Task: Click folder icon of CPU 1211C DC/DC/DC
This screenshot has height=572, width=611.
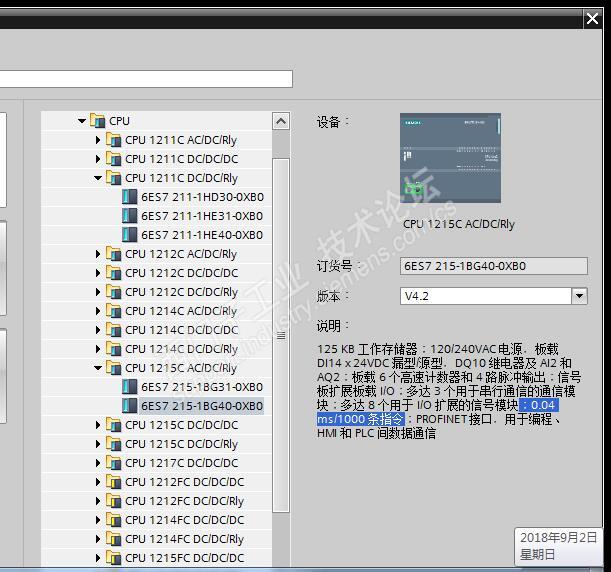Action: click(x=113, y=159)
